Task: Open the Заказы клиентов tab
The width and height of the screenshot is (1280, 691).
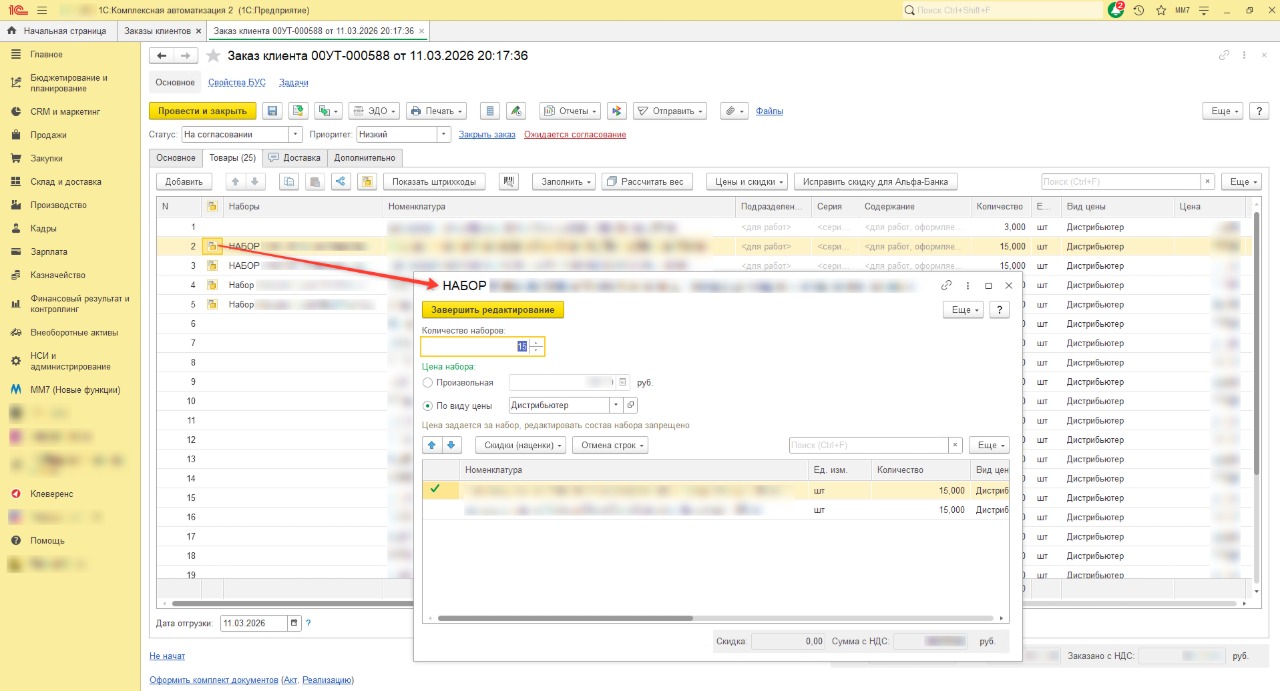Action: pos(159,31)
